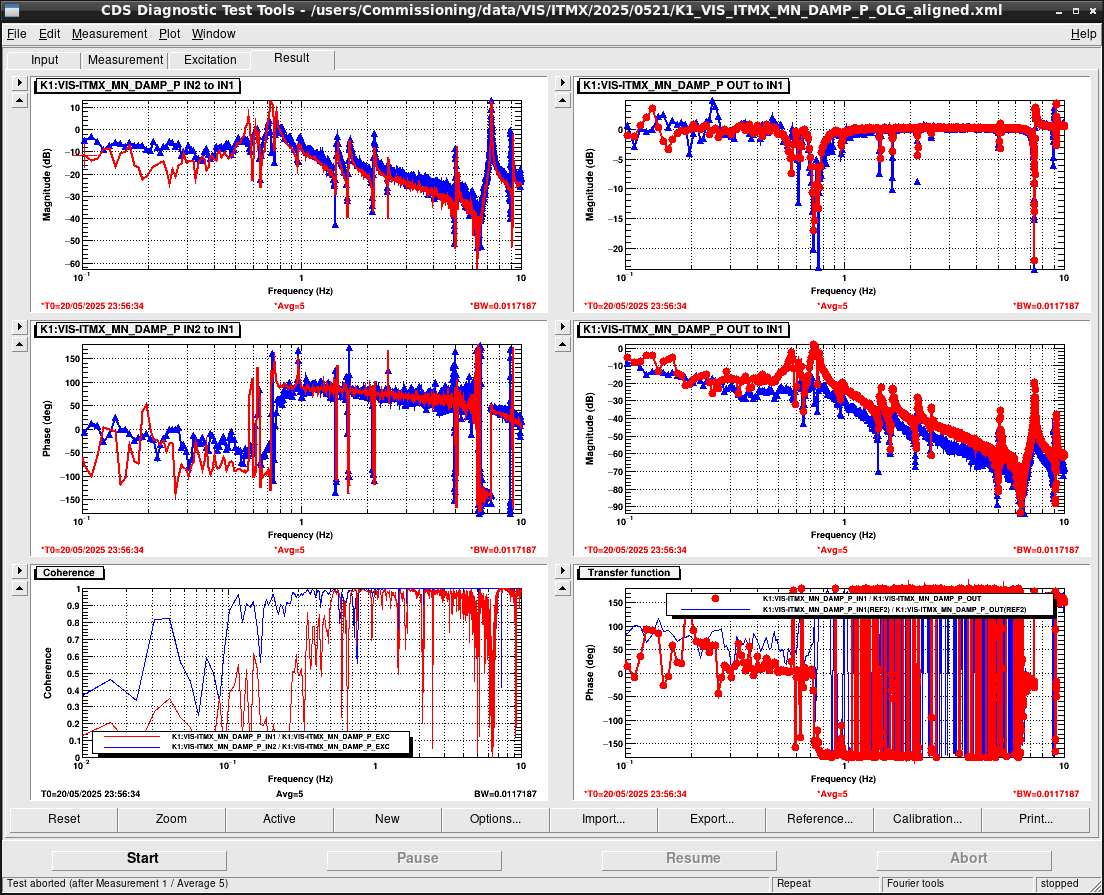Click up-arrow icon of top-left magnitude plot
Viewport: 1104px width, 895px height.
(20, 100)
